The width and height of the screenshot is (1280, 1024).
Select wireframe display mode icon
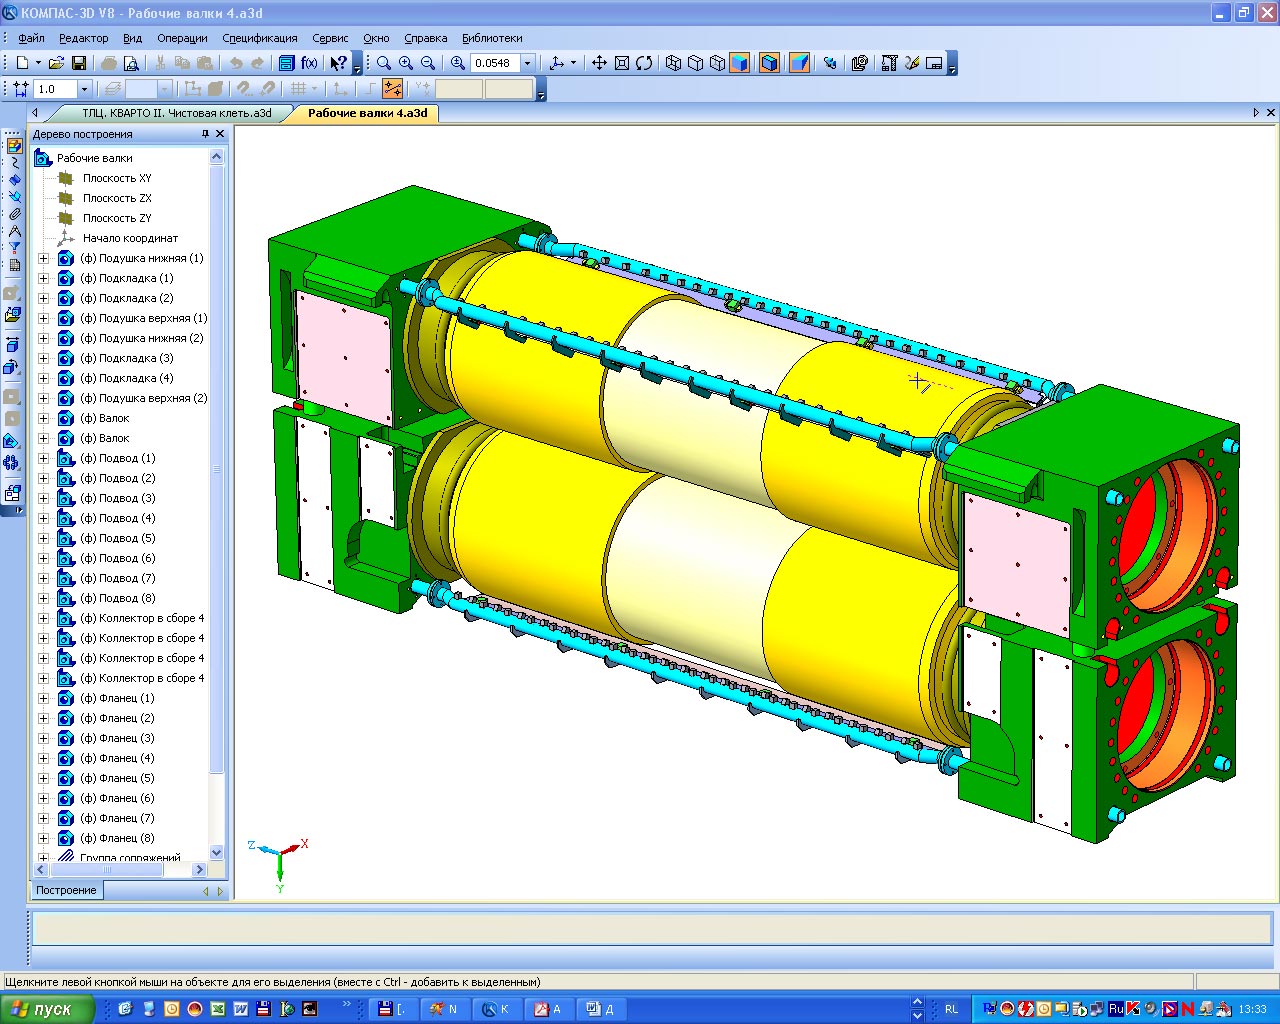tap(673, 63)
